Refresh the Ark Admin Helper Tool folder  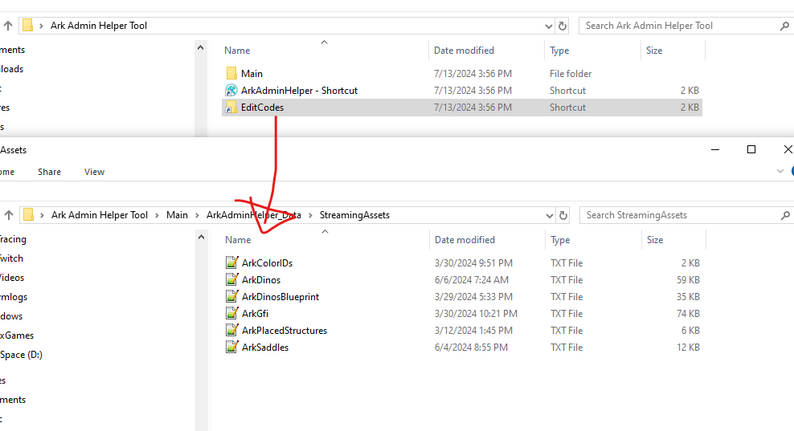(x=562, y=25)
